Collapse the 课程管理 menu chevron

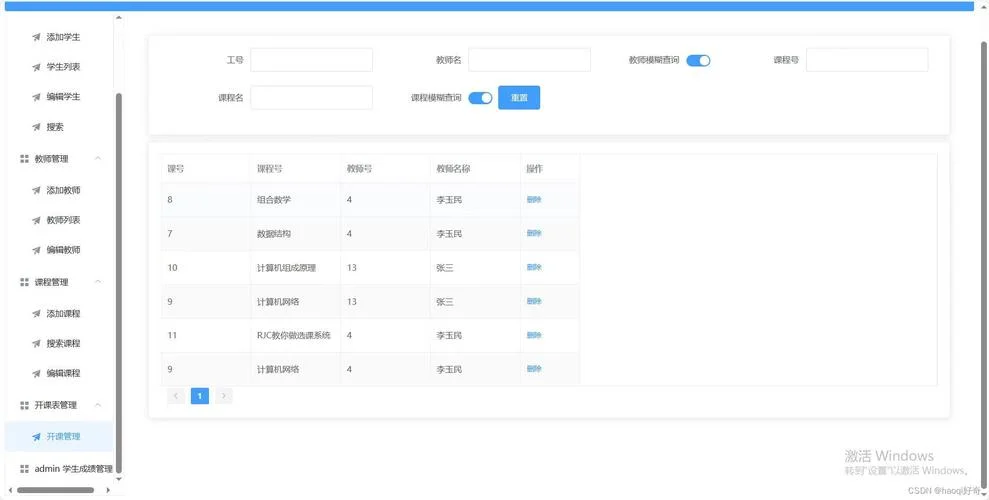(x=98, y=281)
